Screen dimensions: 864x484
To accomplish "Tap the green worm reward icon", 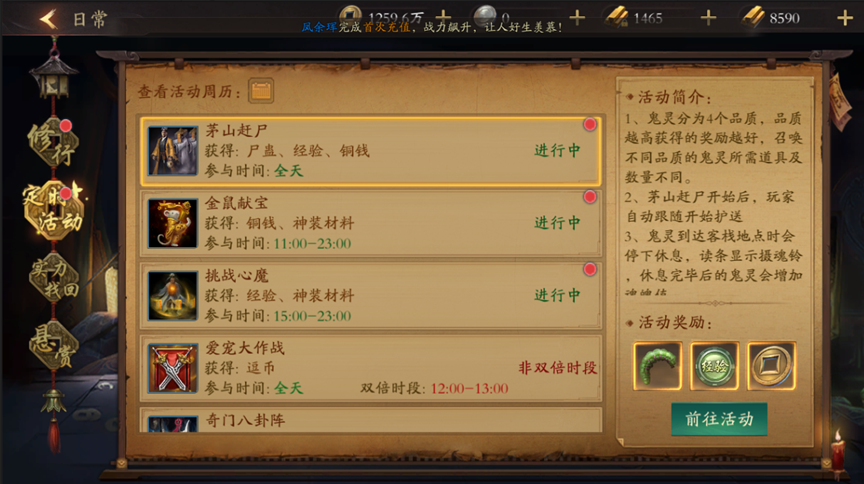I will 657,366.
